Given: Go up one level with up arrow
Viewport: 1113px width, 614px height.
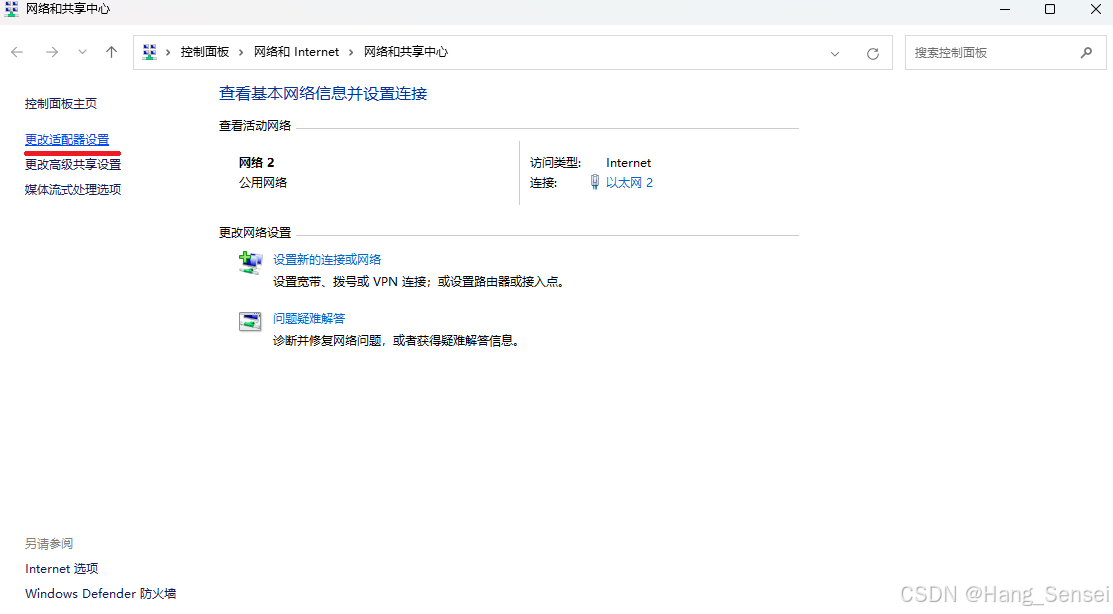Looking at the screenshot, I should (111, 52).
